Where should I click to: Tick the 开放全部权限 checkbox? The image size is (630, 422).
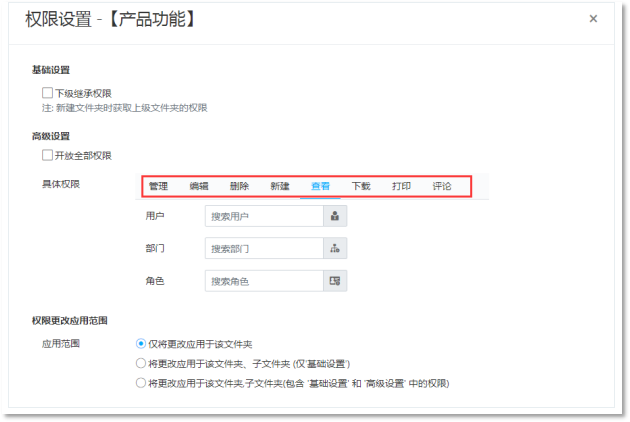[47, 155]
